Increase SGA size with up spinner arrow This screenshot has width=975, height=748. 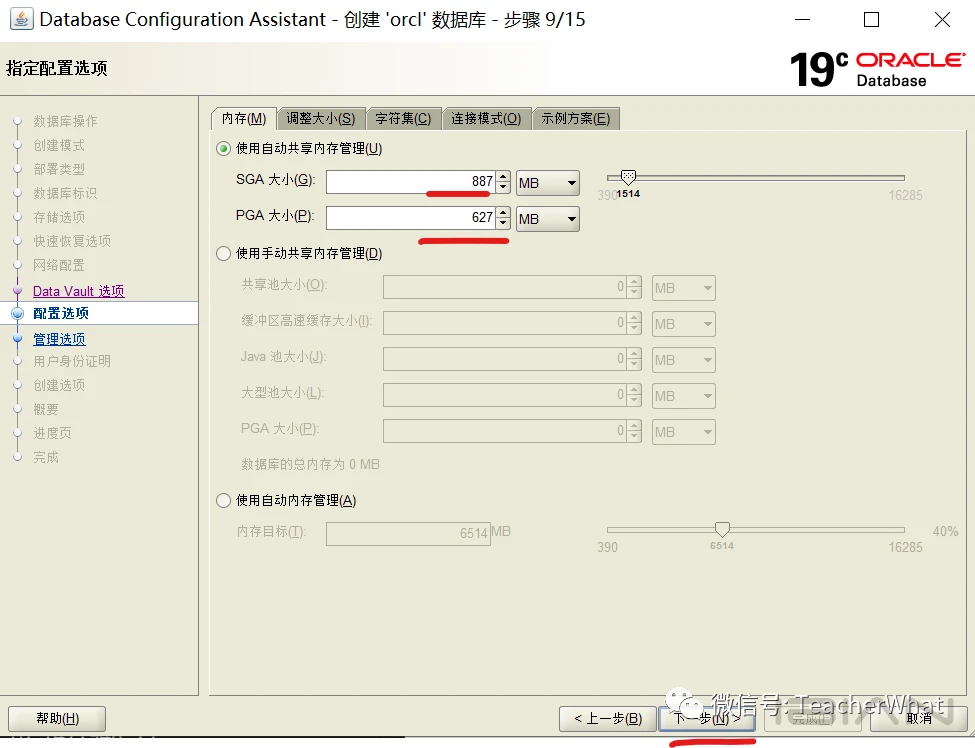coord(504,177)
